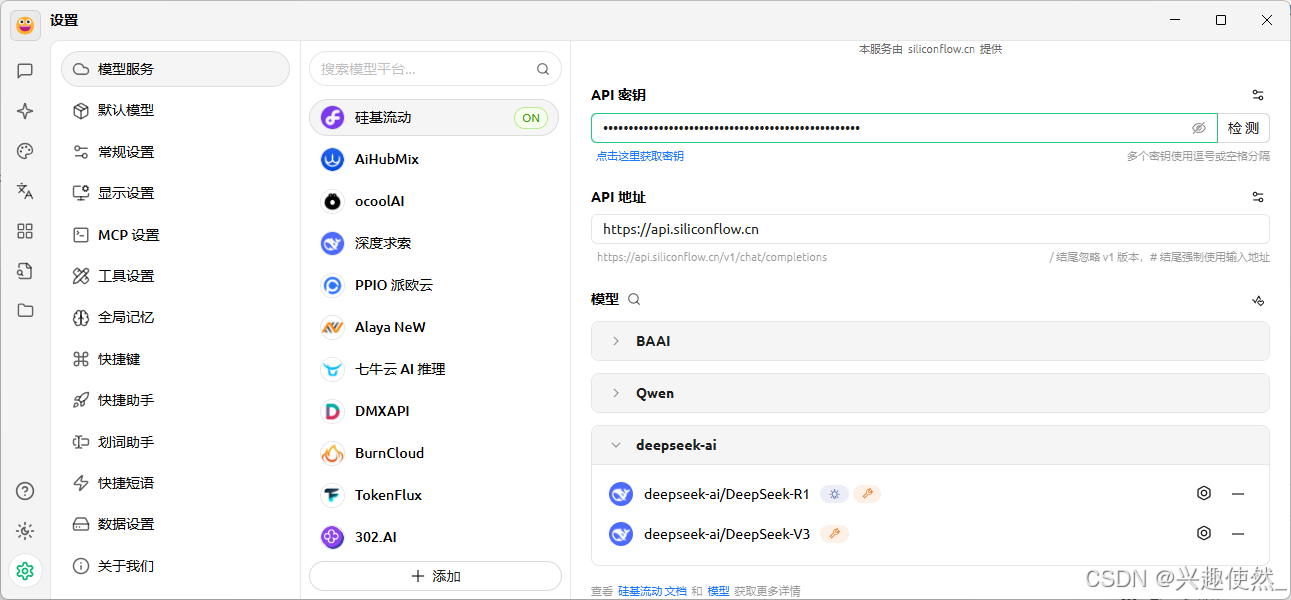Screen dimensions: 1291x600
Task: Select 深度求索 provider
Action: (x=434, y=243)
